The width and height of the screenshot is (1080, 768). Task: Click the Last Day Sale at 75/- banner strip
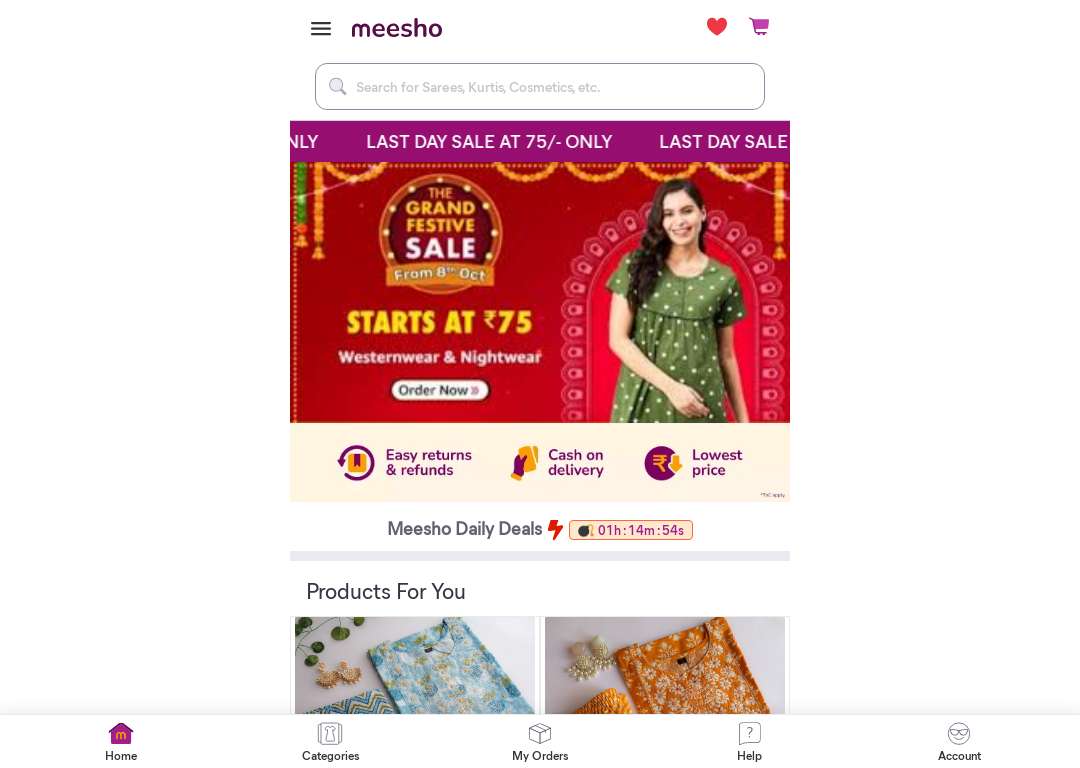click(540, 141)
